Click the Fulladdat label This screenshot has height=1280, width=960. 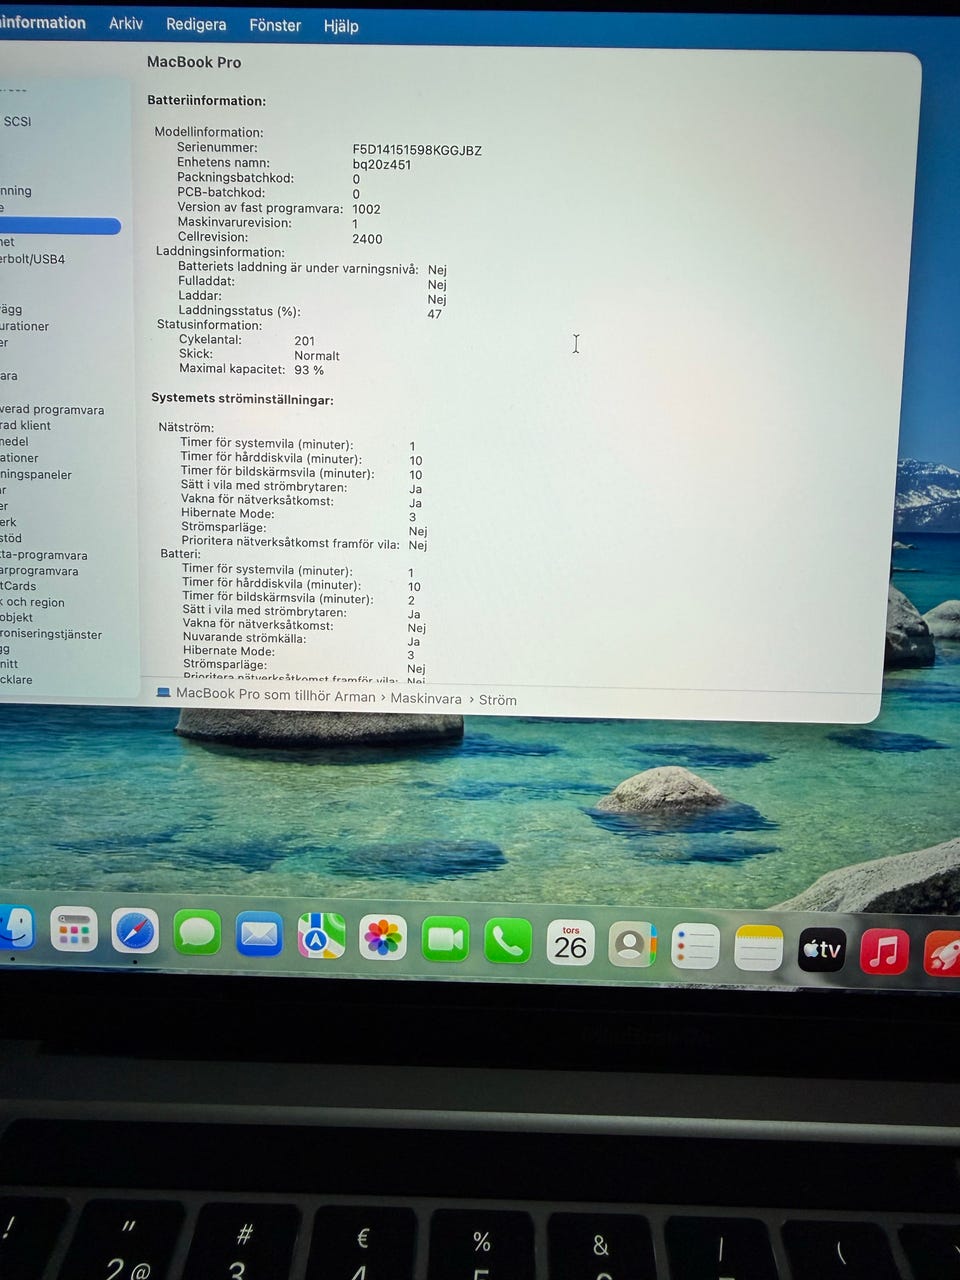pos(206,281)
